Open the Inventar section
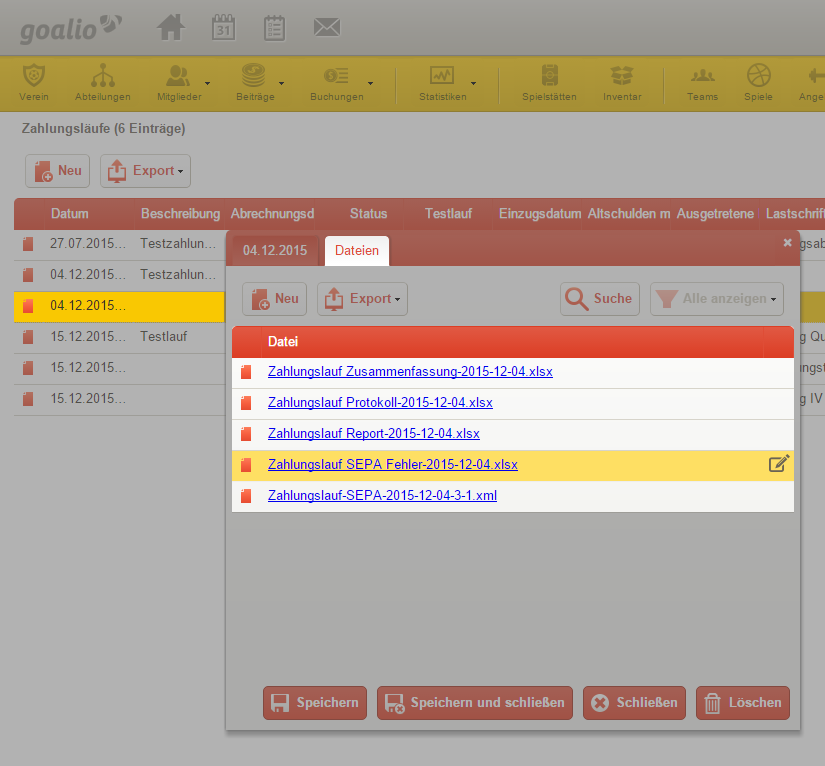The width and height of the screenshot is (825, 766). pyautogui.click(x=622, y=83)
